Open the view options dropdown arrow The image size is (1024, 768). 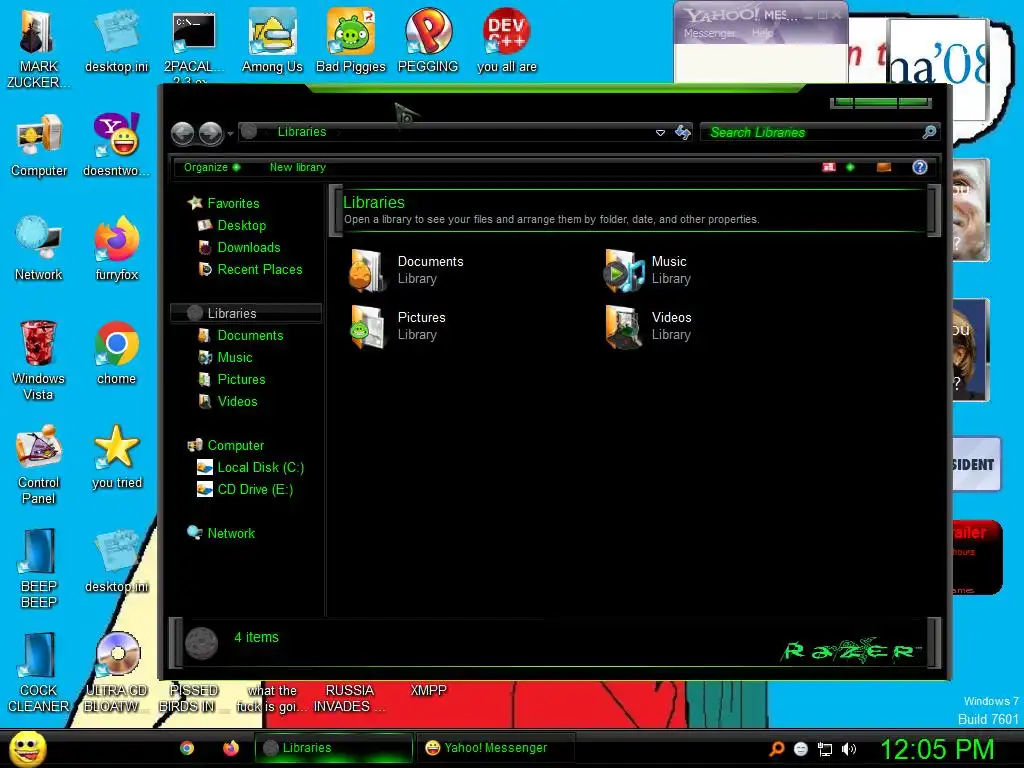(850, 167)
